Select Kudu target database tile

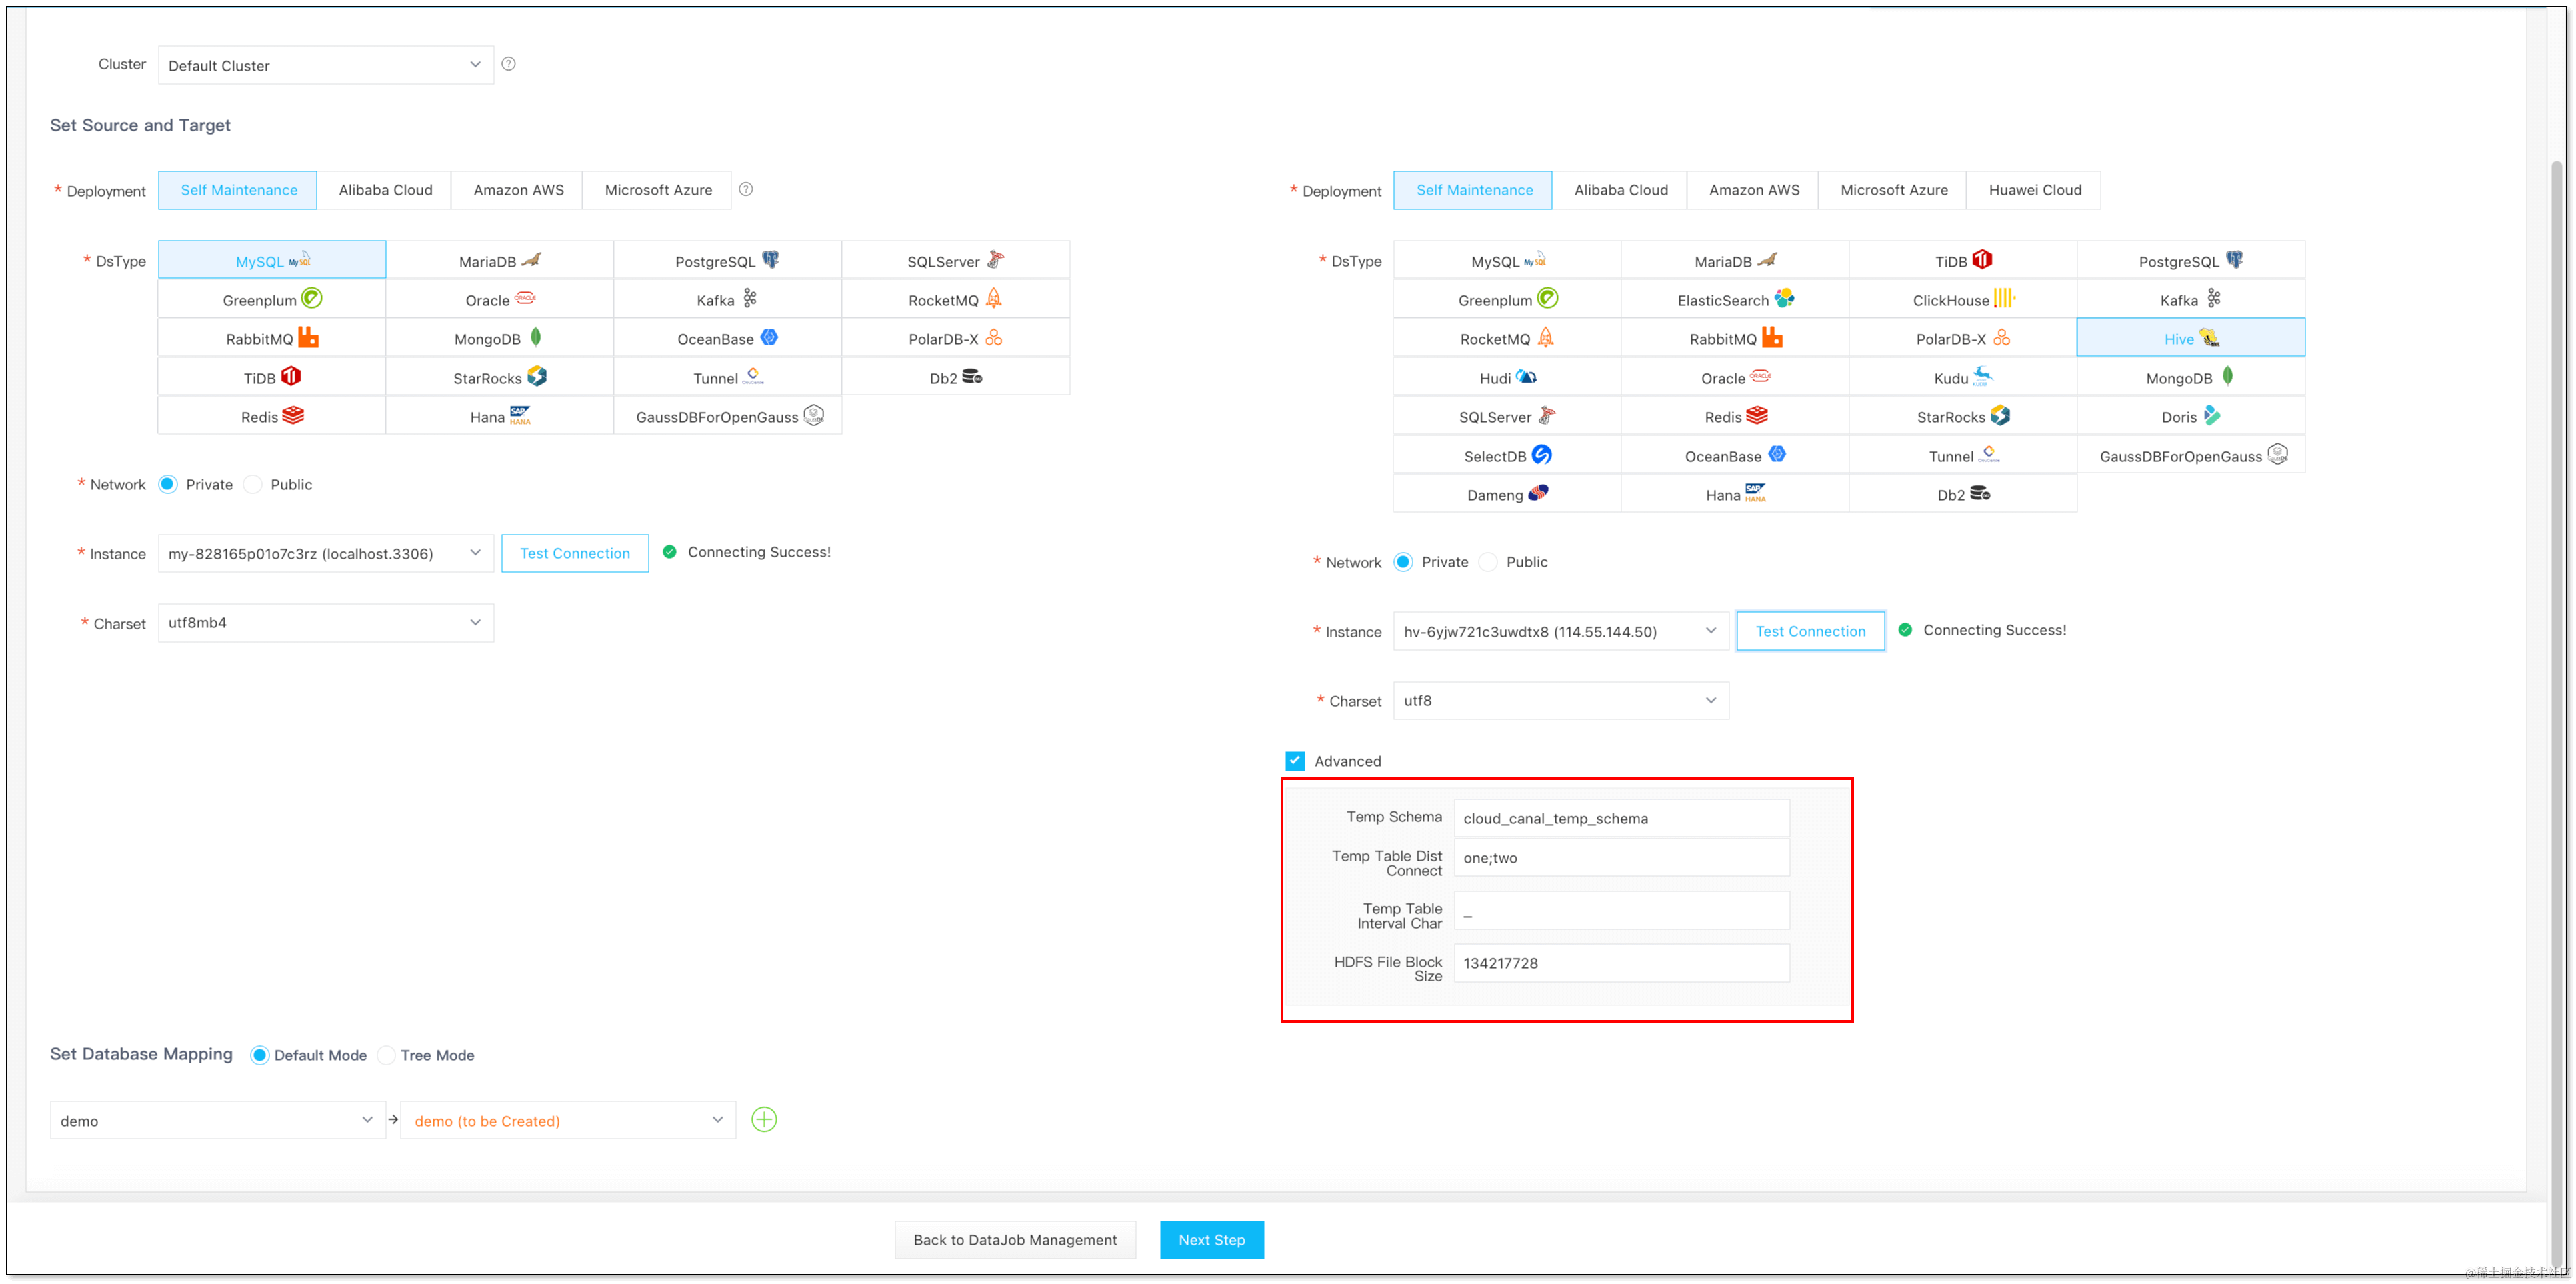[1961, 377]
